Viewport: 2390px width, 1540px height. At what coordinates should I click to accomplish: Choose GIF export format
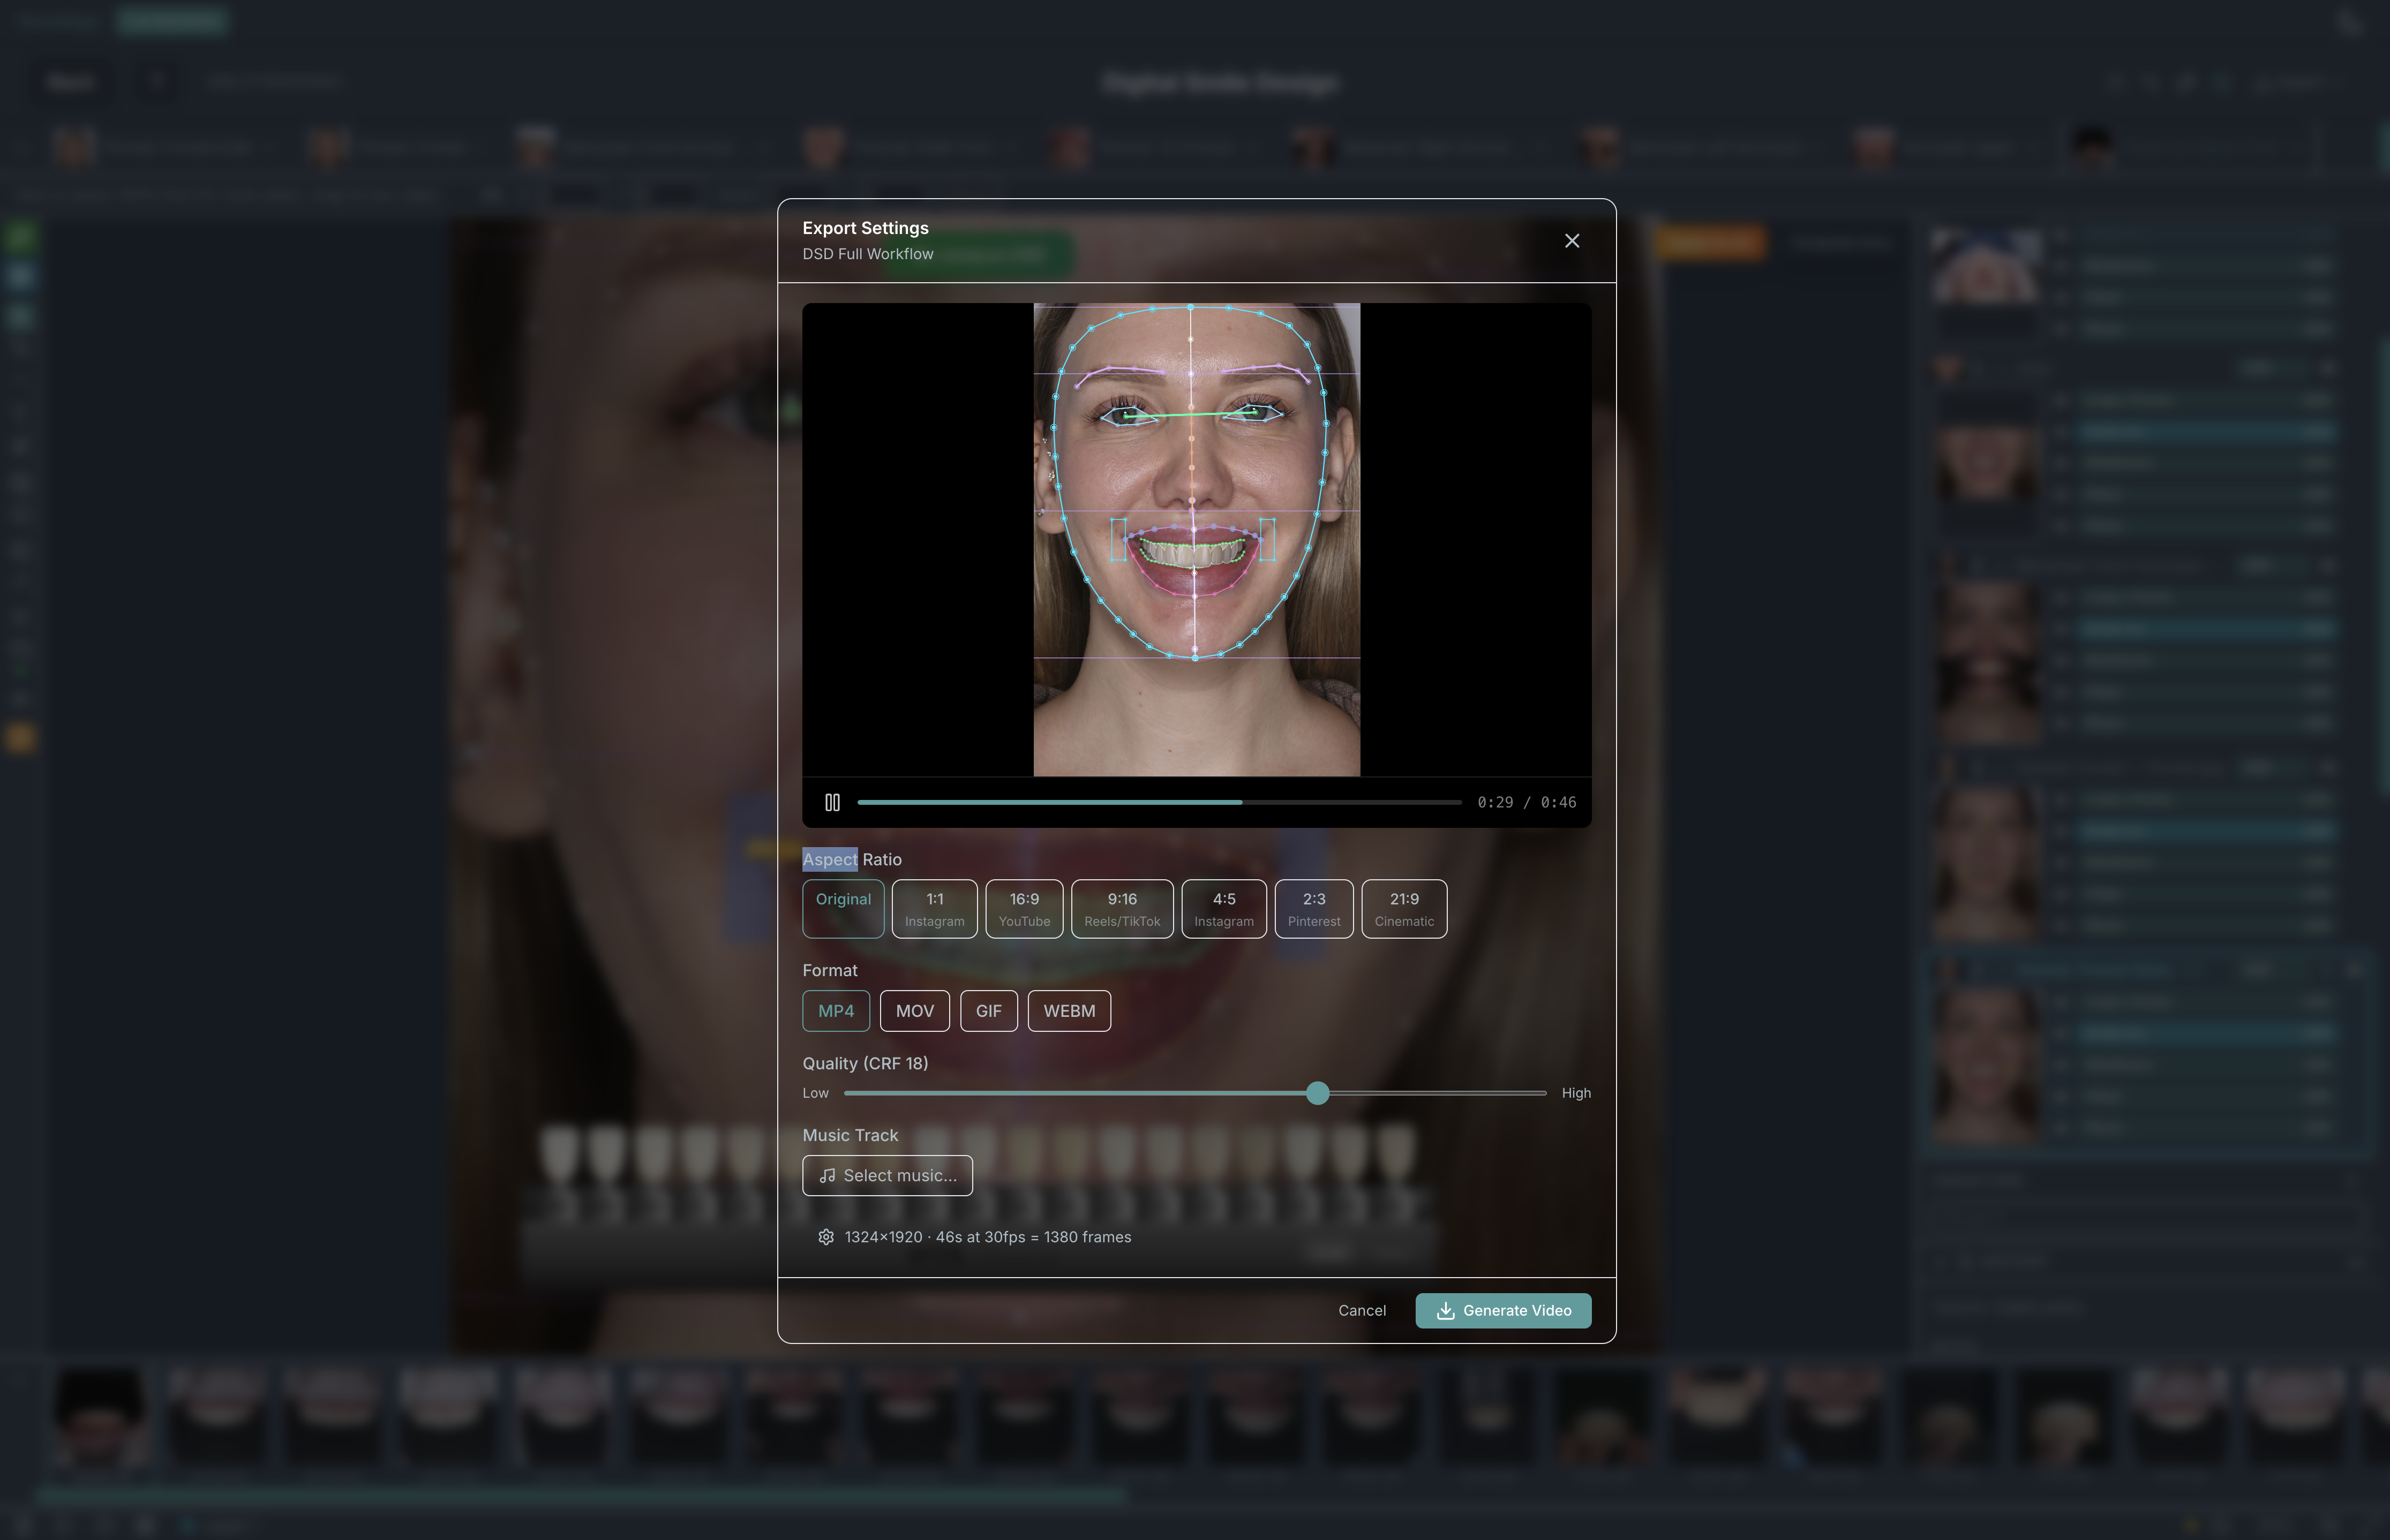[x=988, y=1010]
